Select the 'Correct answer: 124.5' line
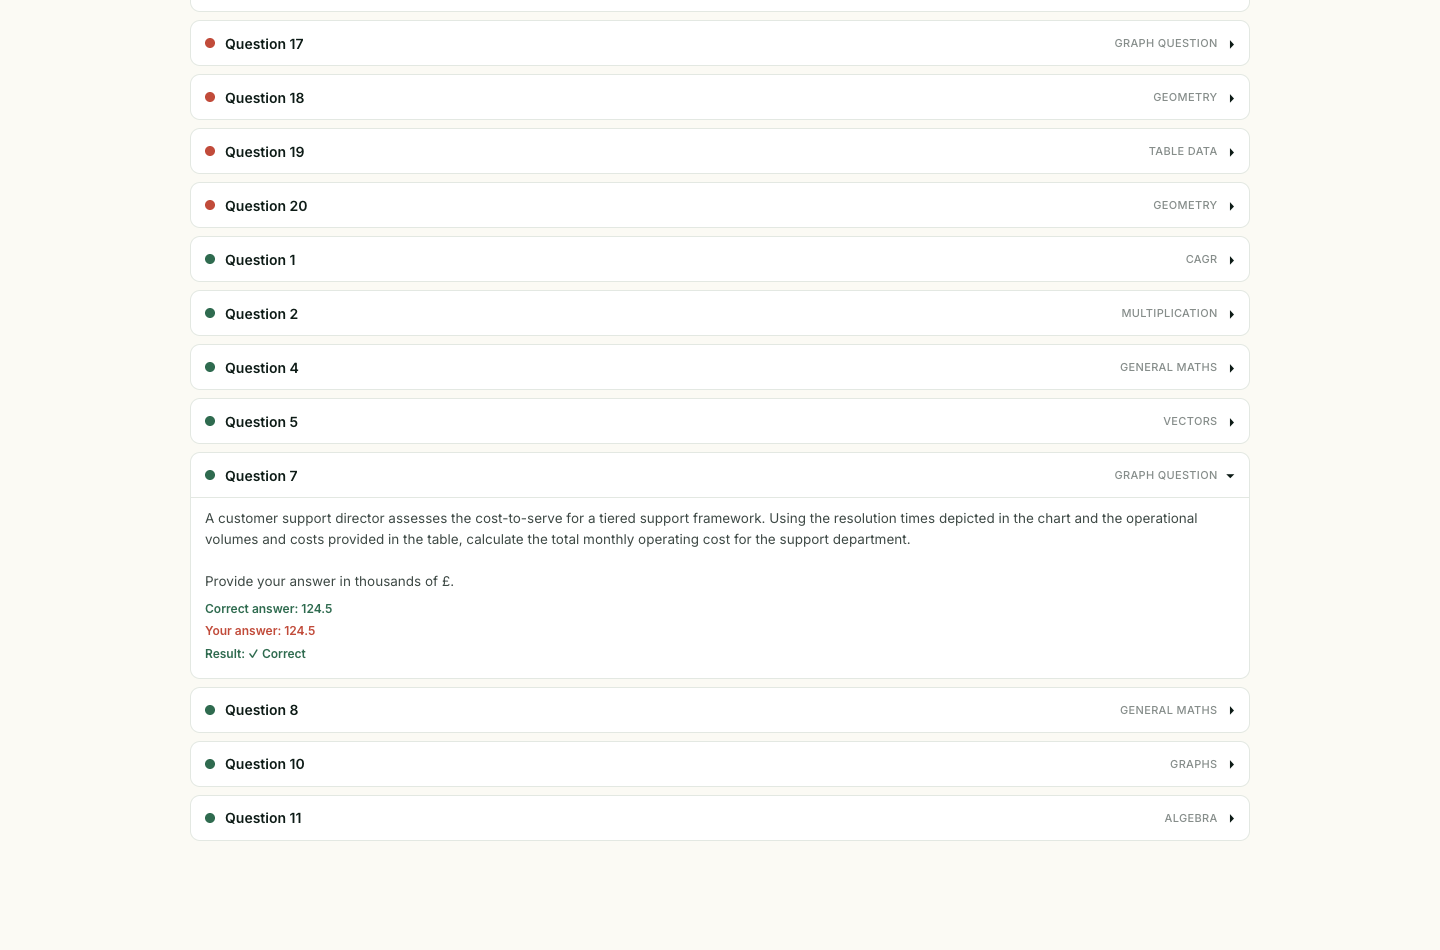 [269, 608]
